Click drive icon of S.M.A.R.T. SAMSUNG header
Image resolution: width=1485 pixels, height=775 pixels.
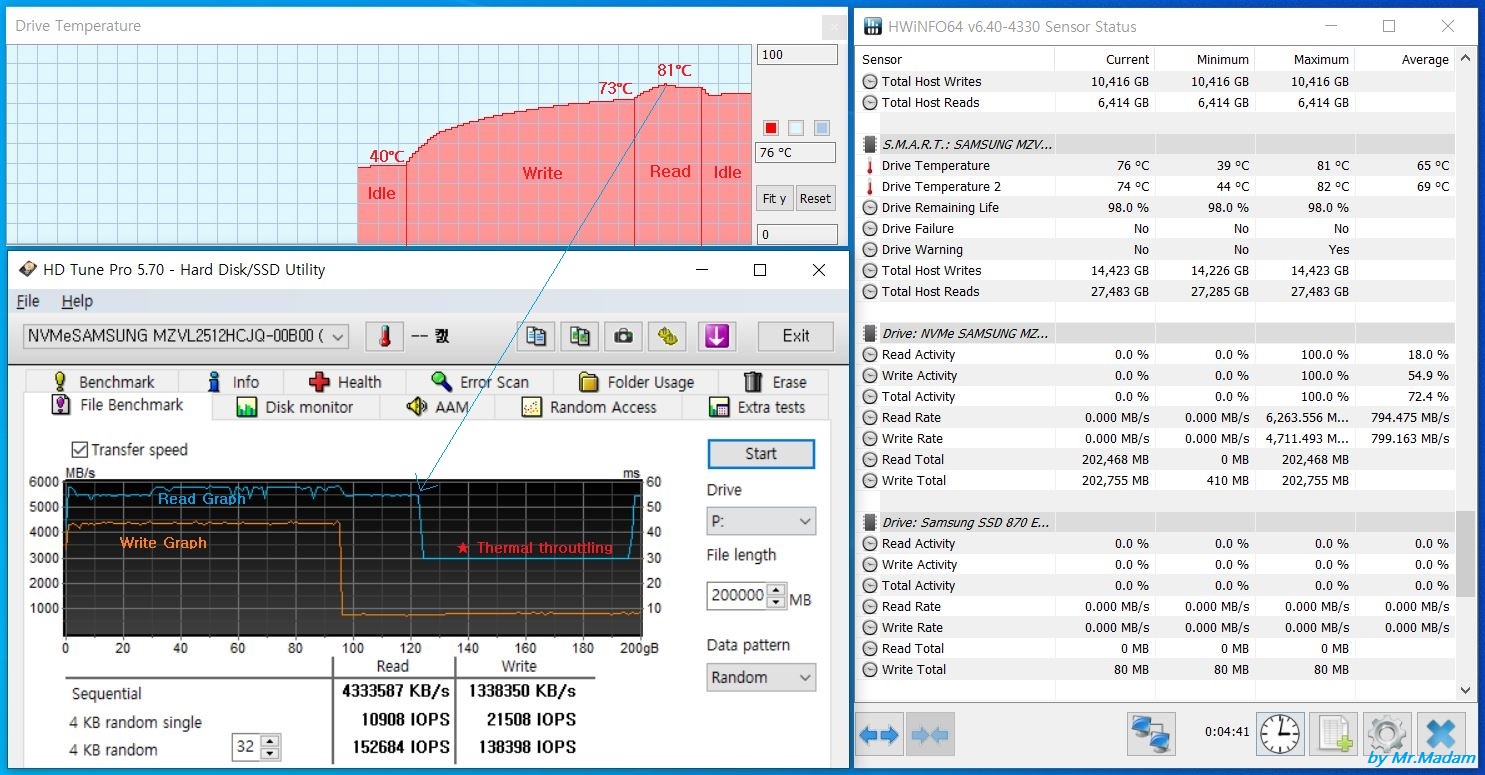(x=870, y=145)
